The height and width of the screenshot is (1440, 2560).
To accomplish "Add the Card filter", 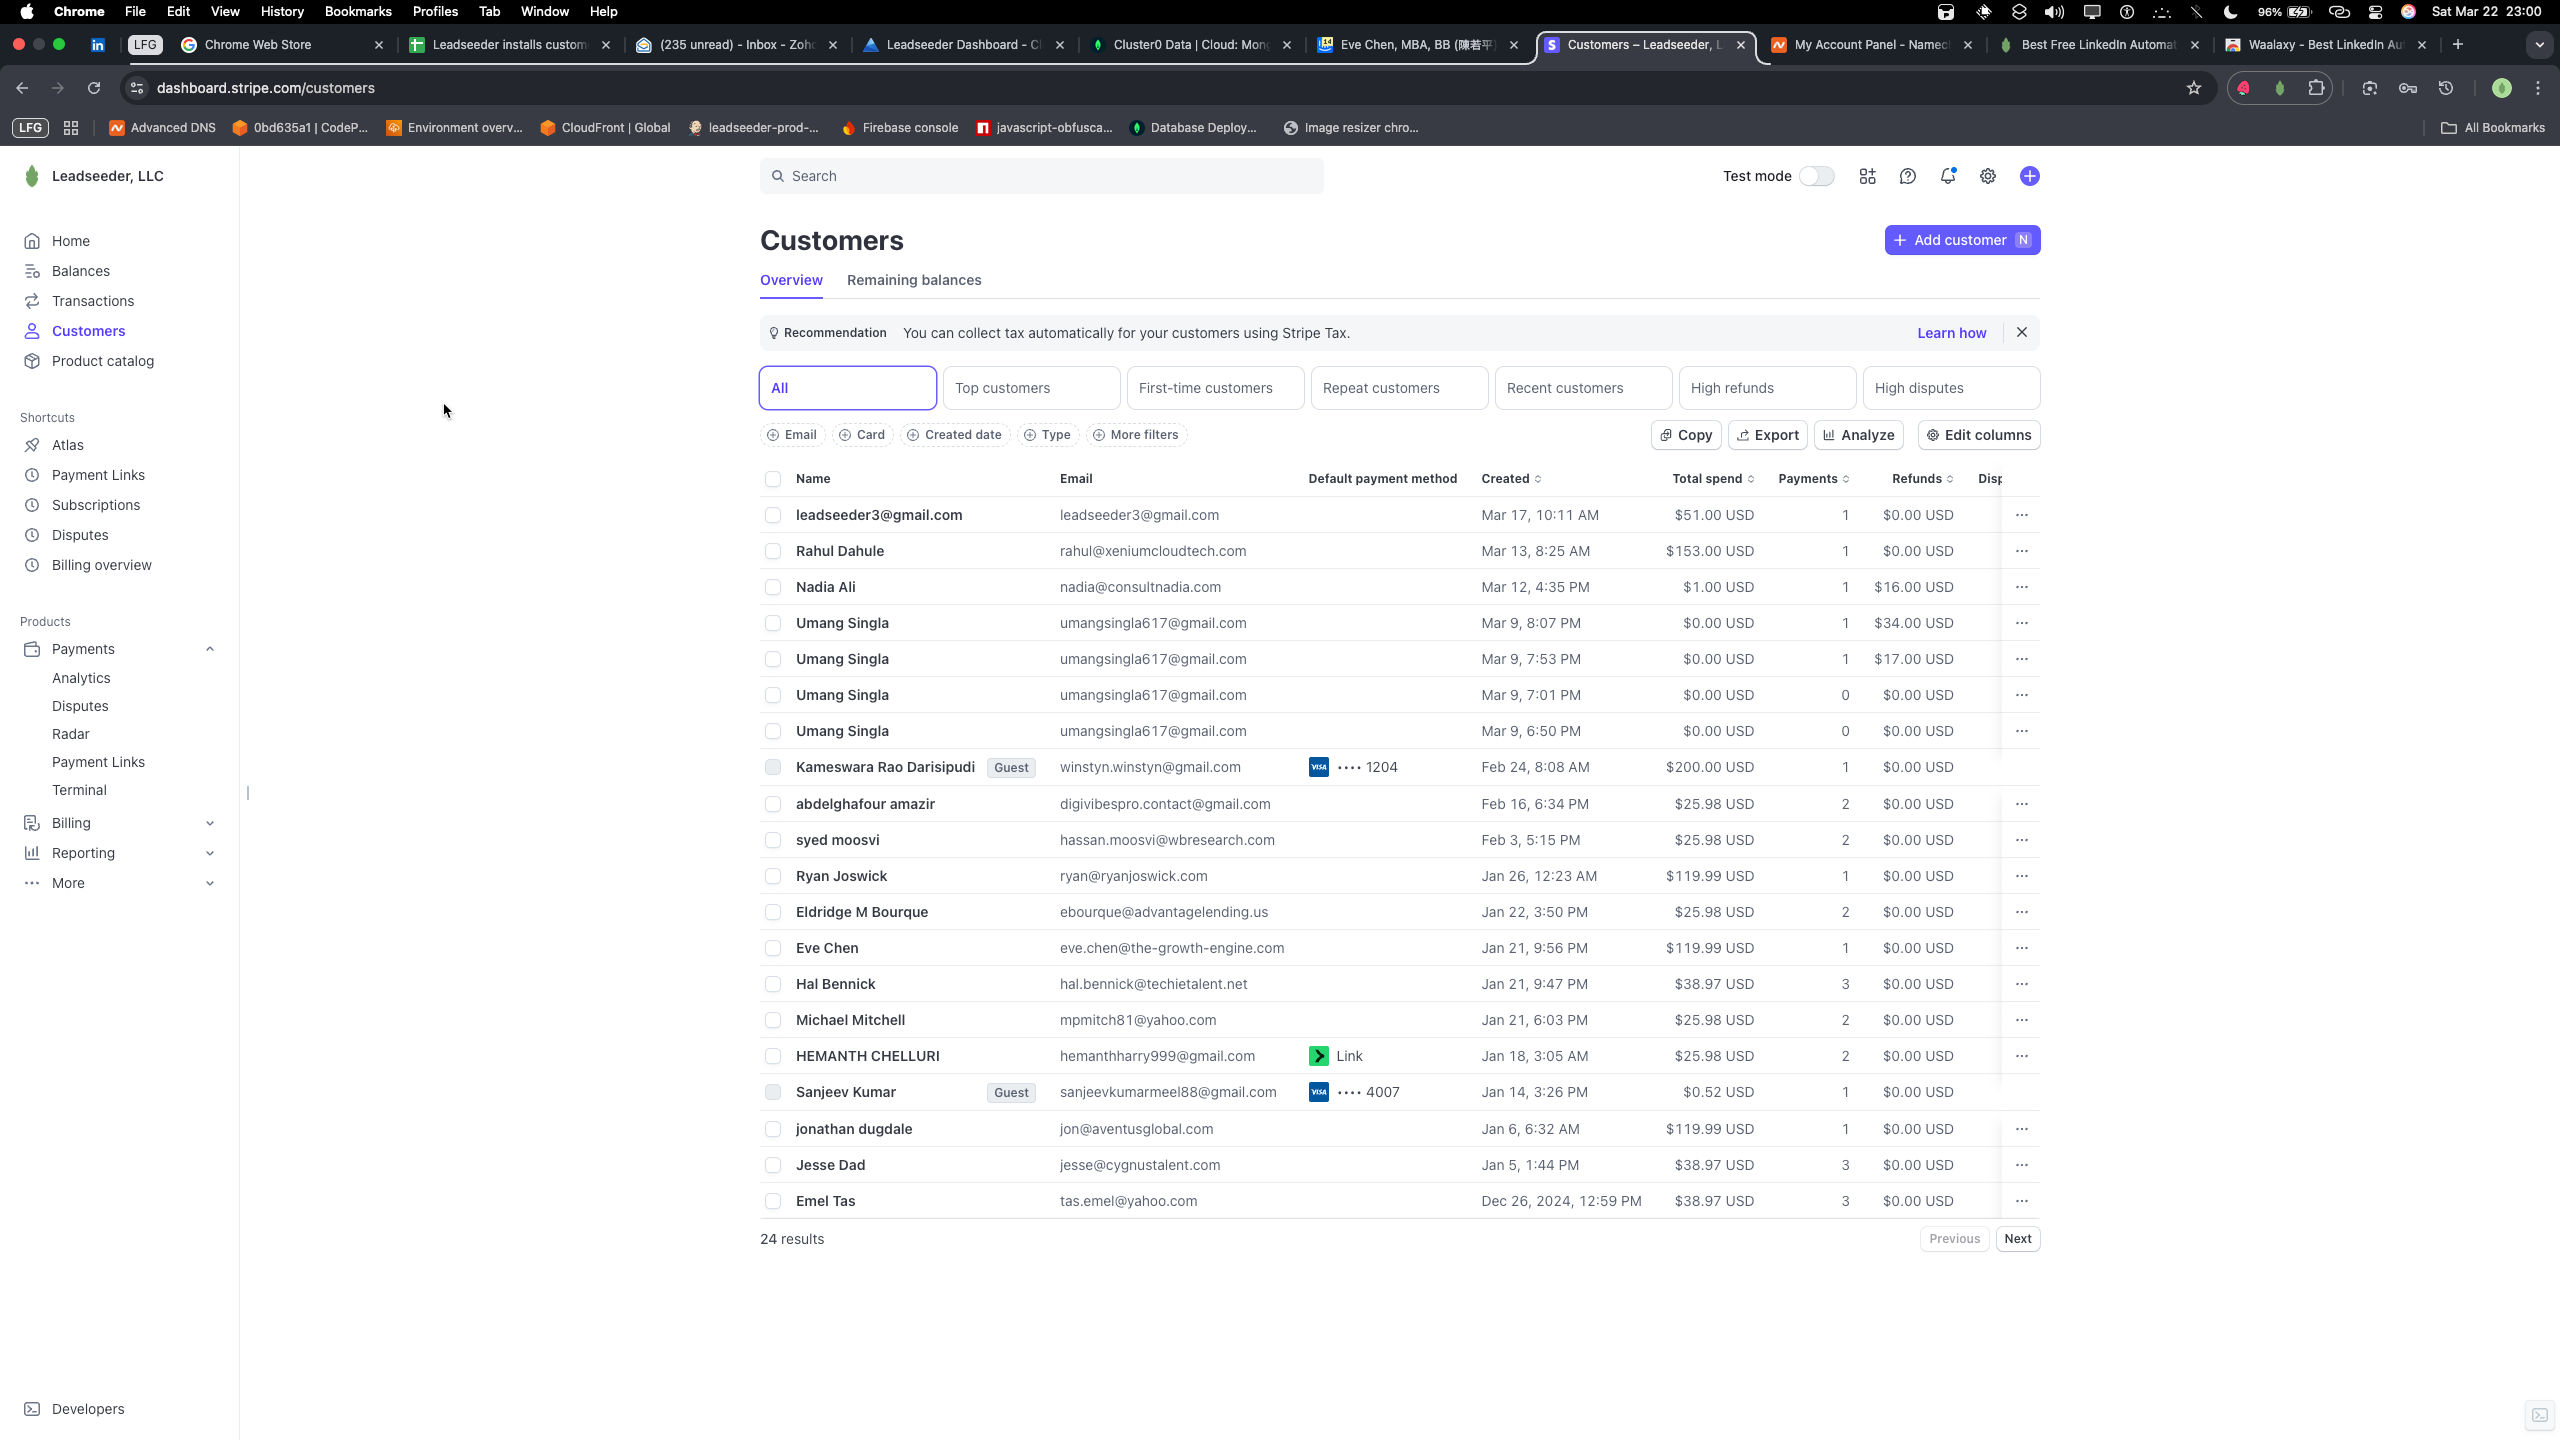I will pos(862,435).
